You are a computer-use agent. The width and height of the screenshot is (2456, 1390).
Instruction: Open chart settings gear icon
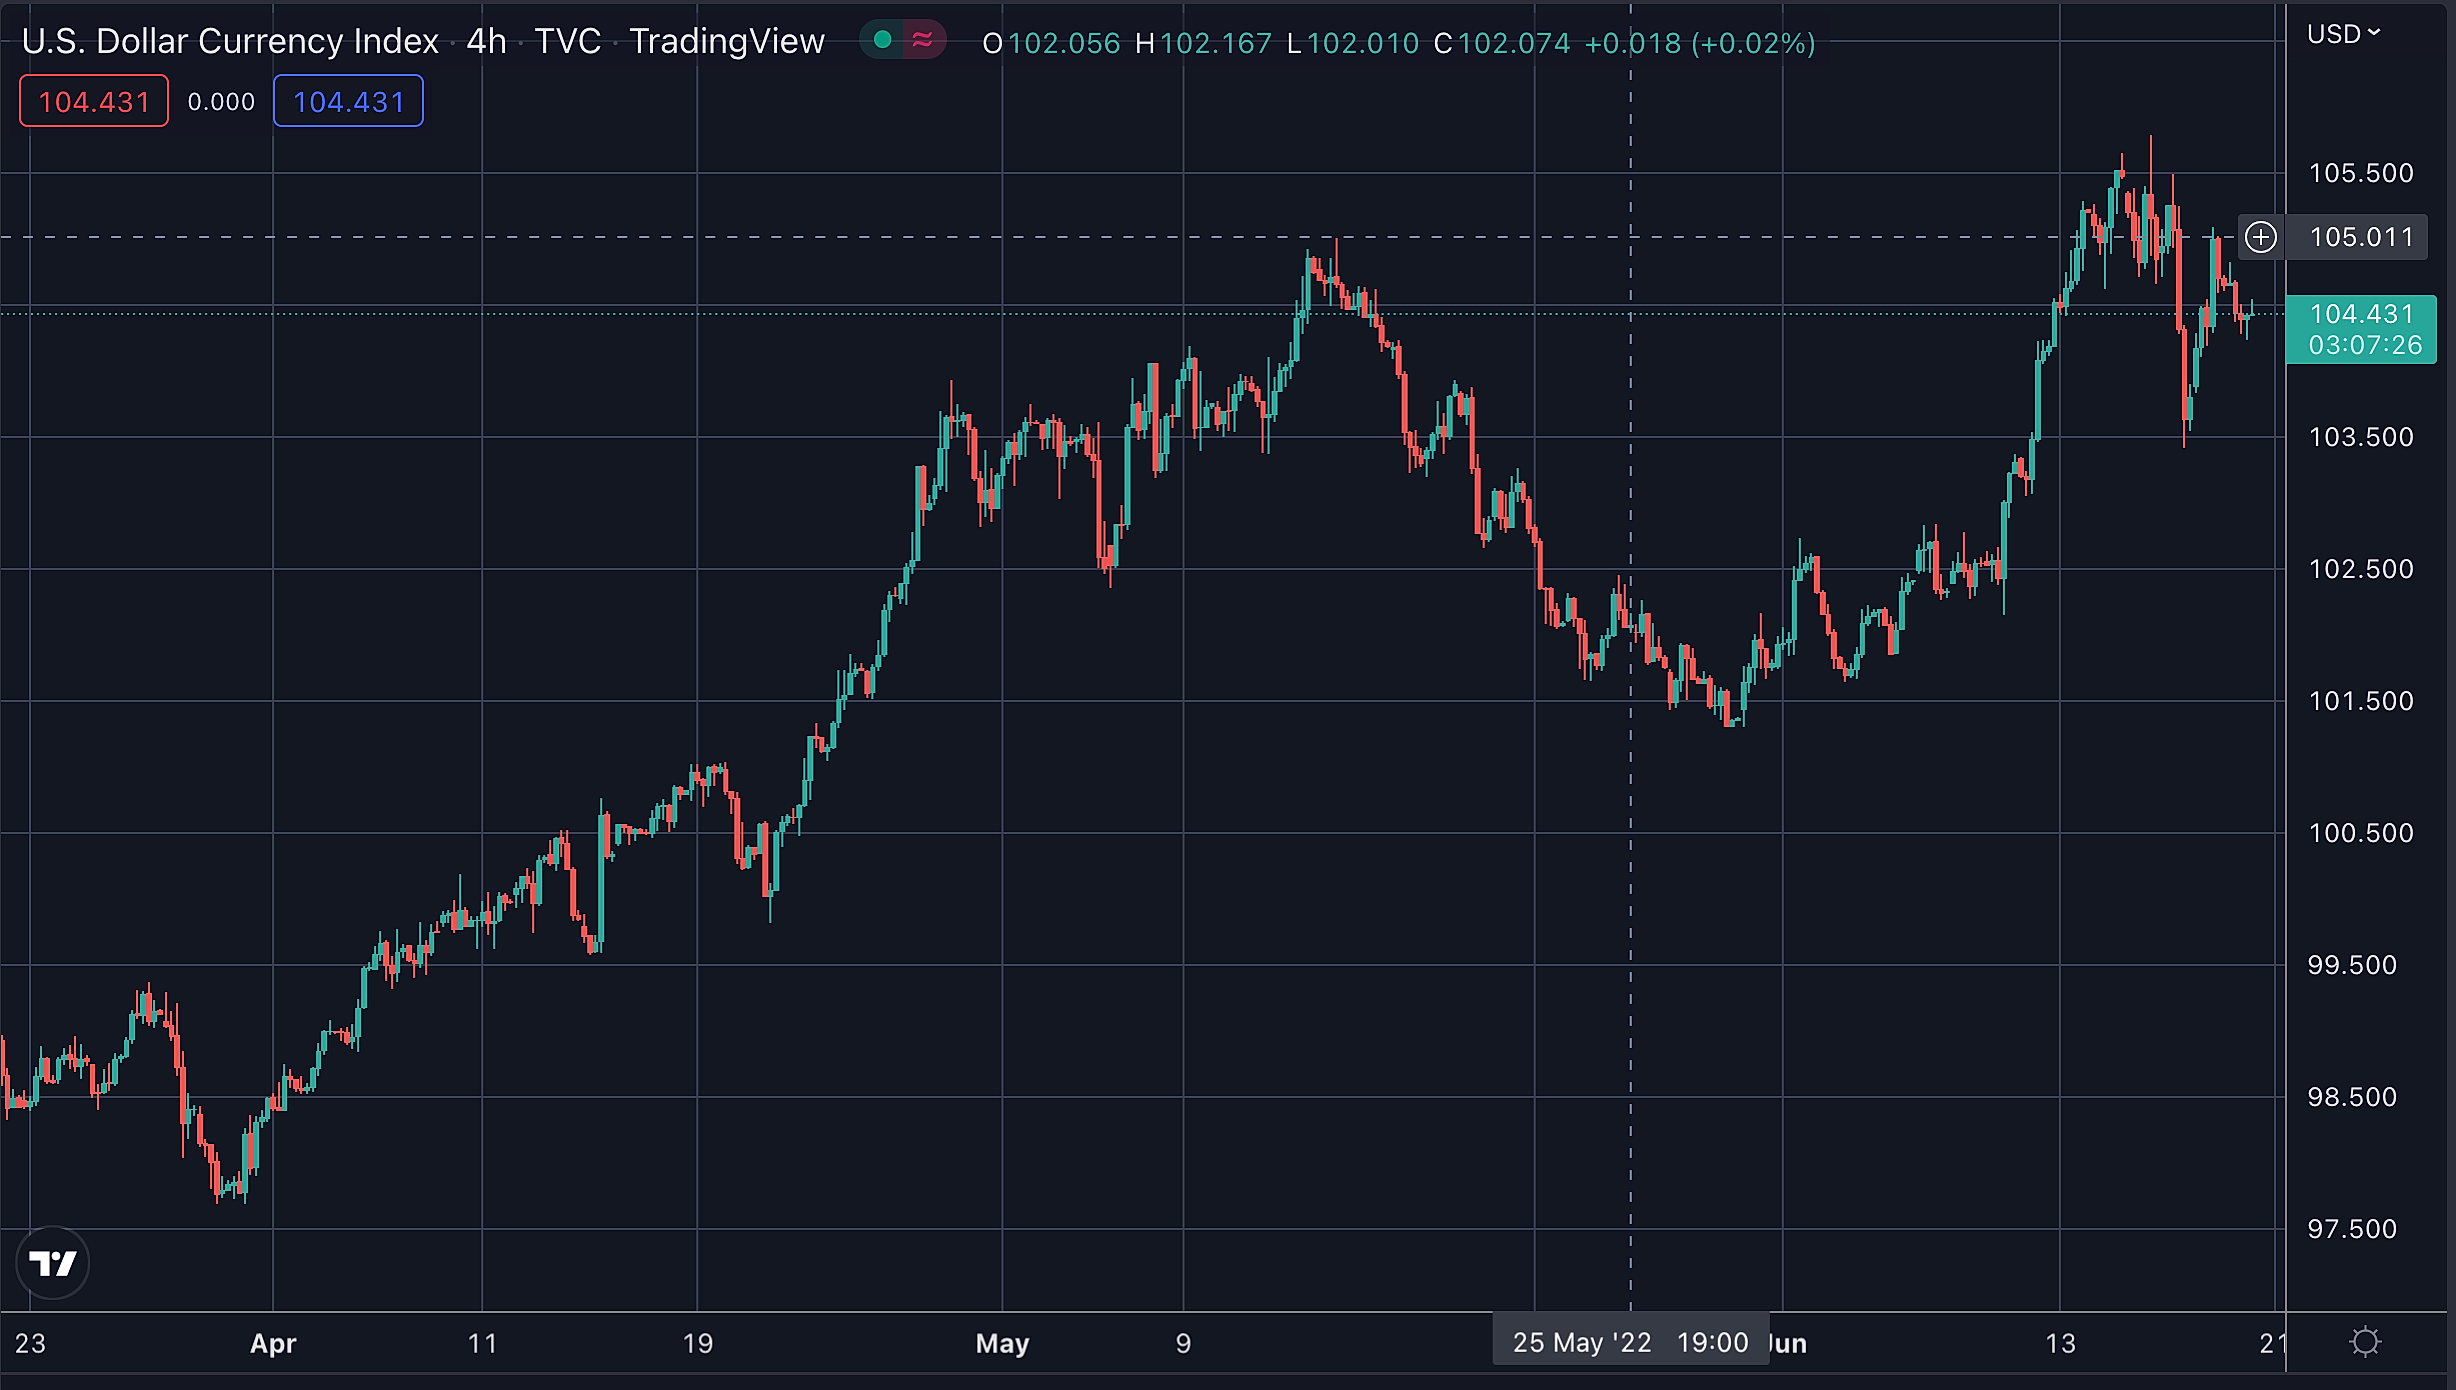coord(2365,1342)
